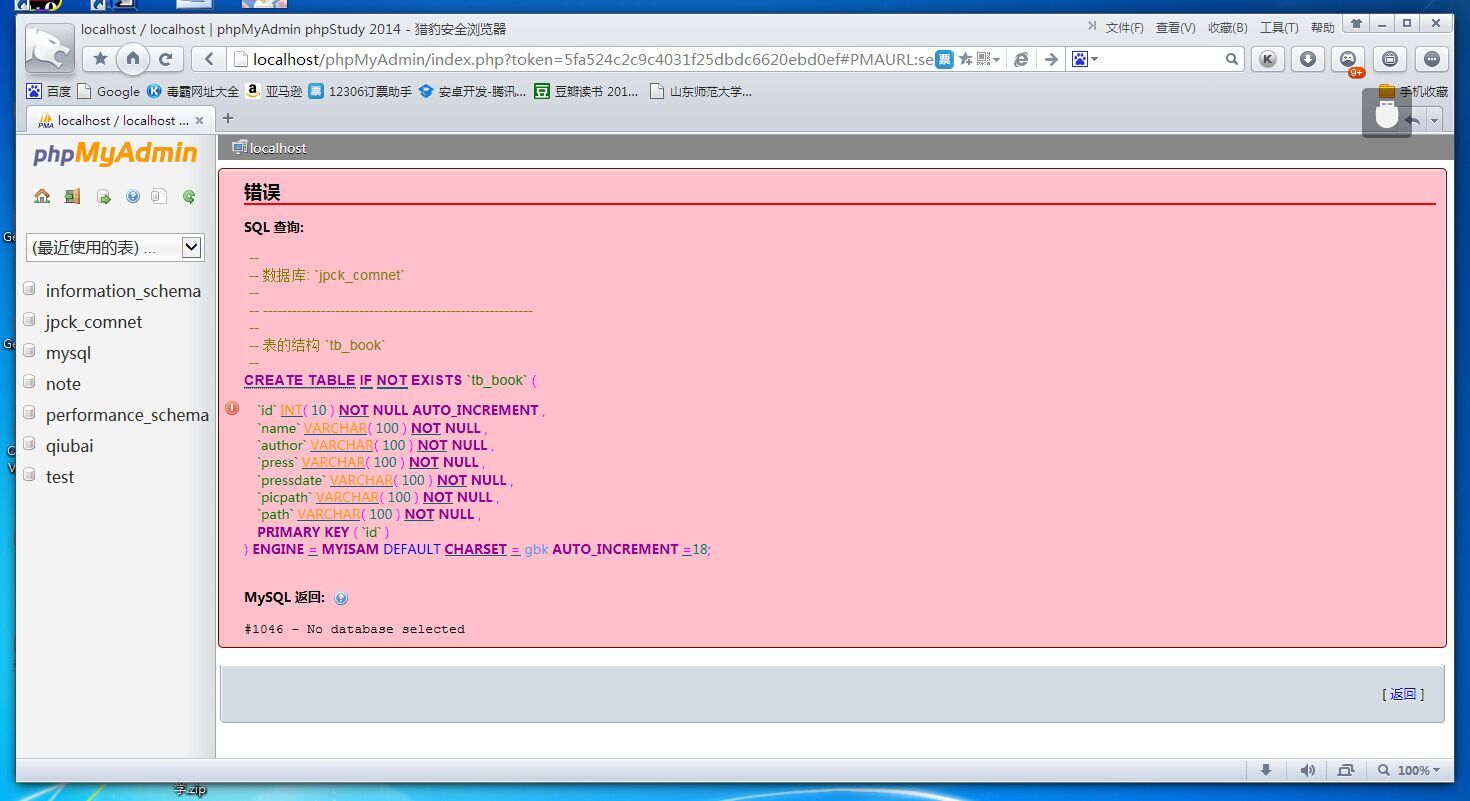
Task: Open the 毒霸网址大全 bookmark
Action: tap(194, 91)
